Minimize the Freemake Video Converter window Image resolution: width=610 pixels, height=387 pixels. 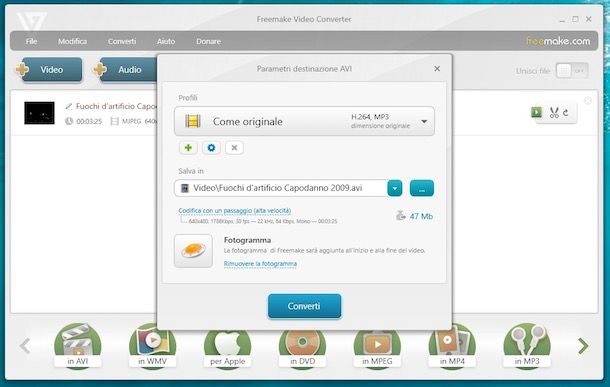click(563, 19)
